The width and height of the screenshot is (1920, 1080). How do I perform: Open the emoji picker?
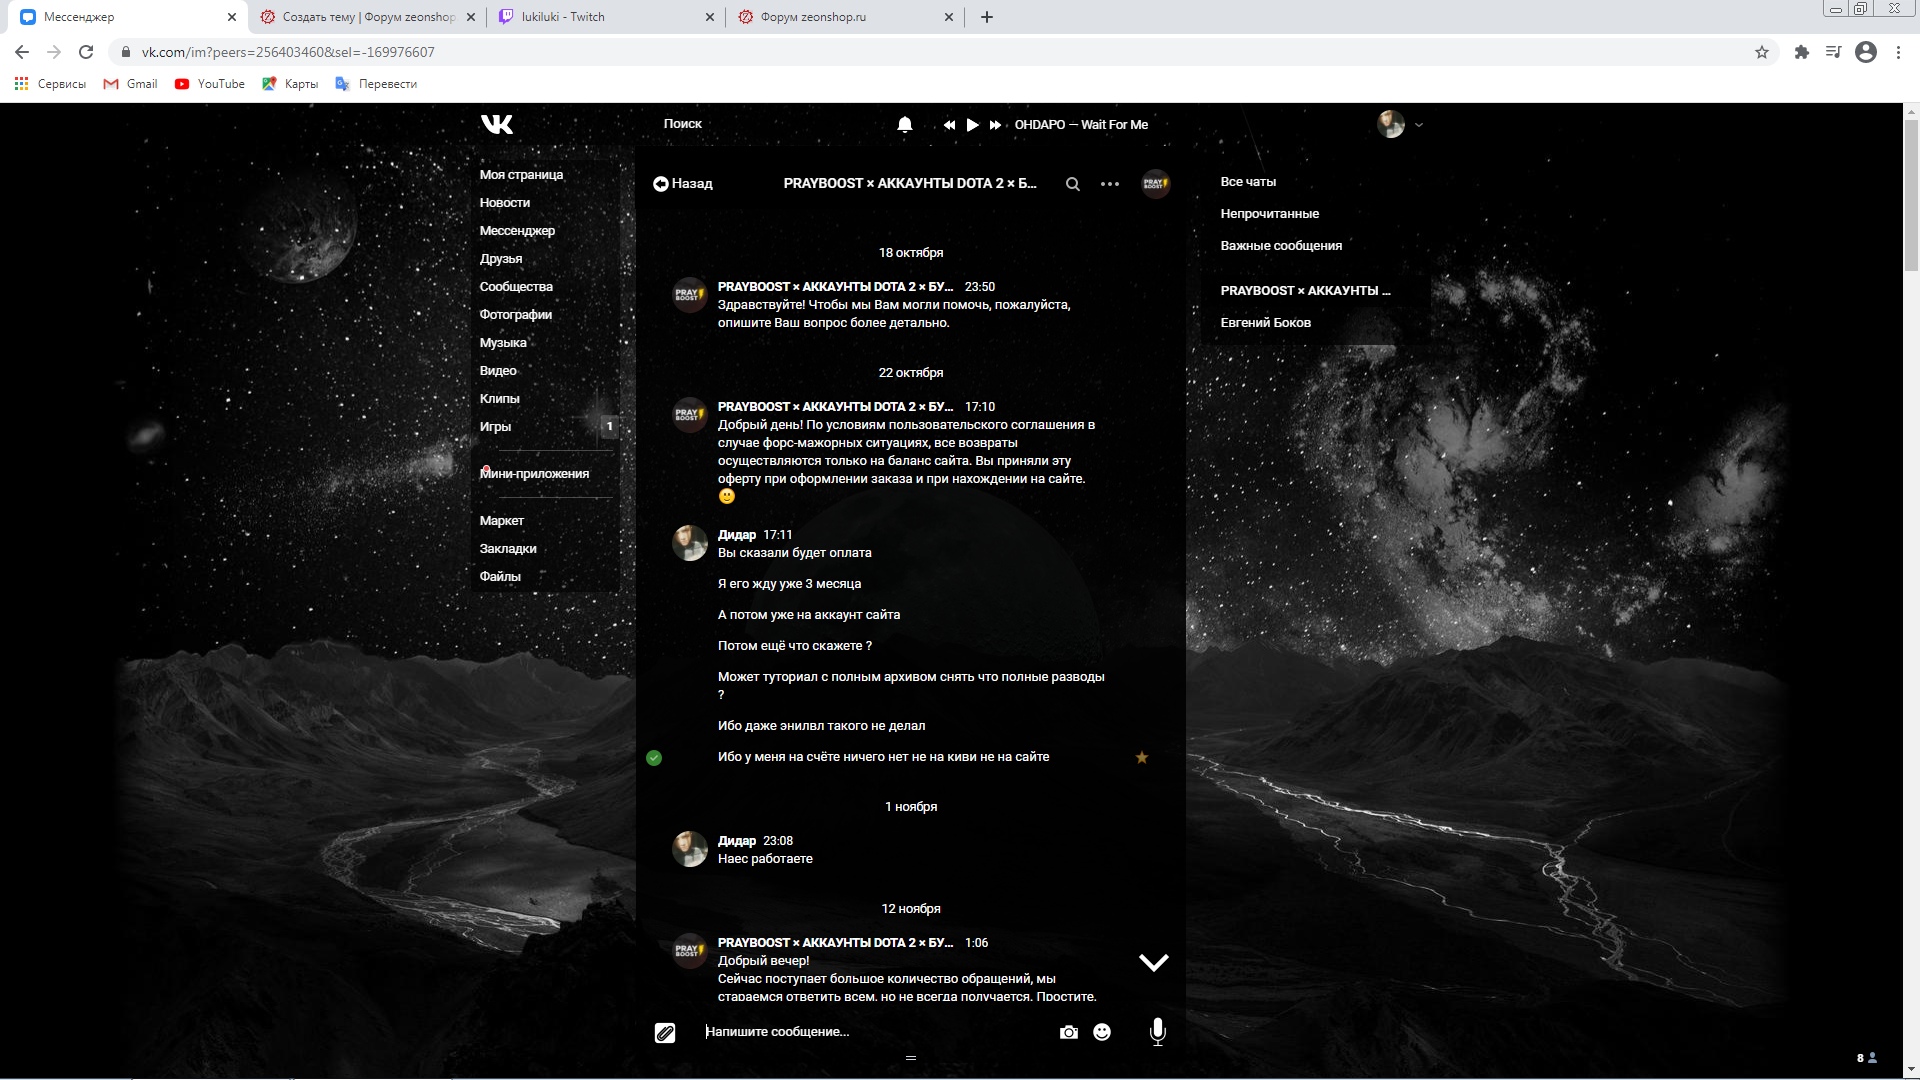click(x=1102, y=1032)
